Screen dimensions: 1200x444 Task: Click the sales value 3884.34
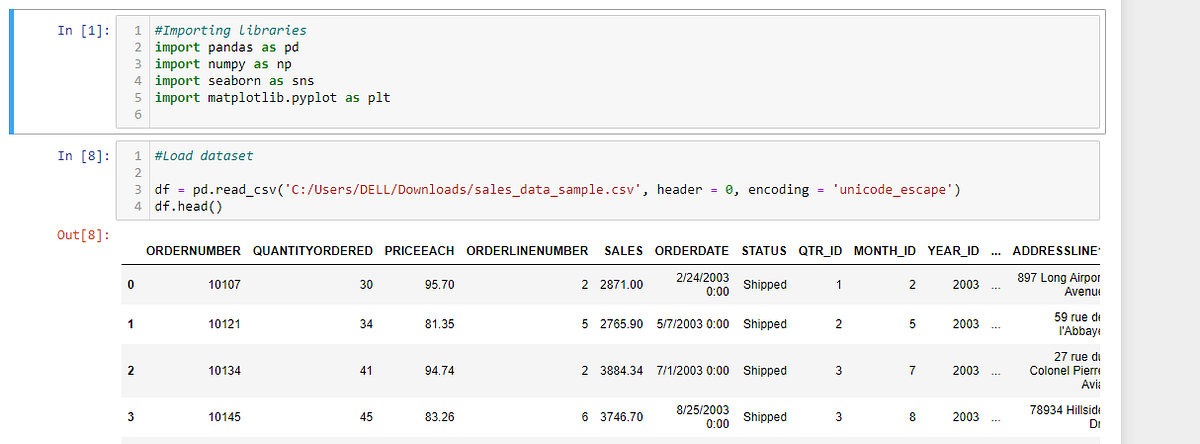621,371
